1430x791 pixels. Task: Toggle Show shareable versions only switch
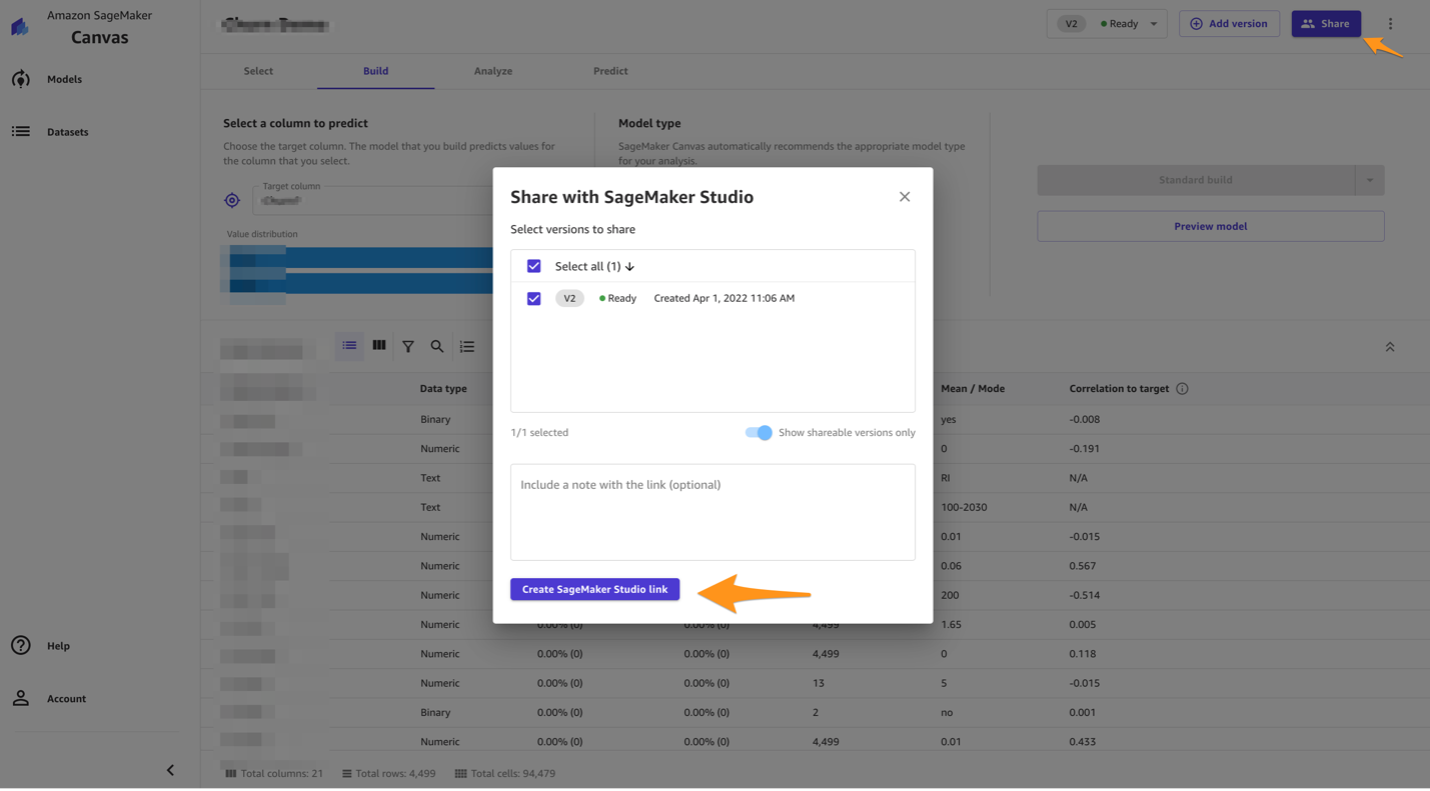759,433
